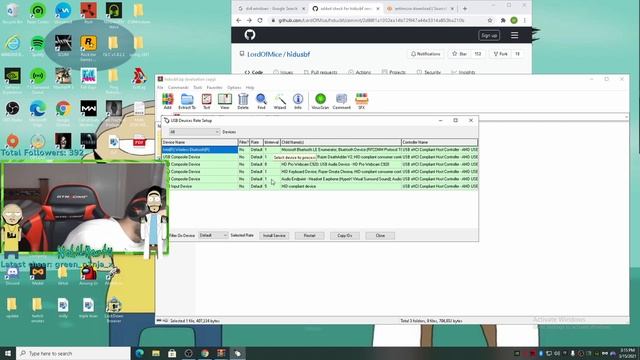This screenshot has width=640, height=360.
Task: Open WinRAR Wizard tool
Action: 280,101
